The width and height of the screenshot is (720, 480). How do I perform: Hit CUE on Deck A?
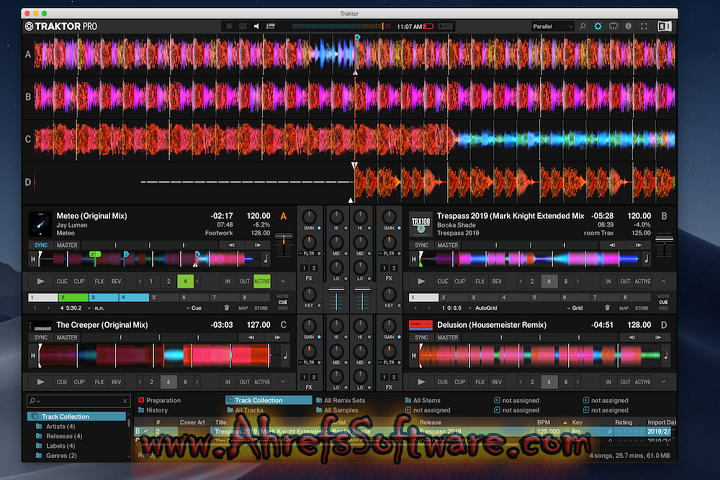pos(62,281)
